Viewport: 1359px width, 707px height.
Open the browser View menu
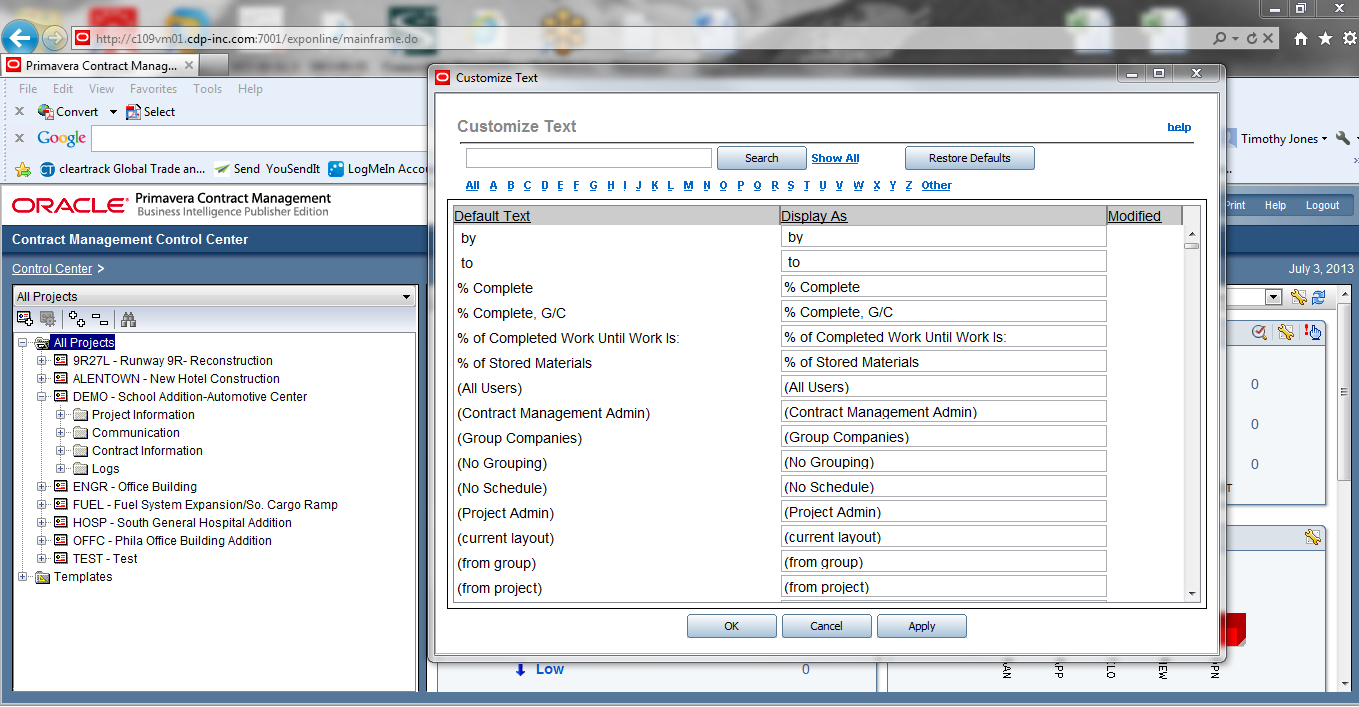click(x=101, y=89)
